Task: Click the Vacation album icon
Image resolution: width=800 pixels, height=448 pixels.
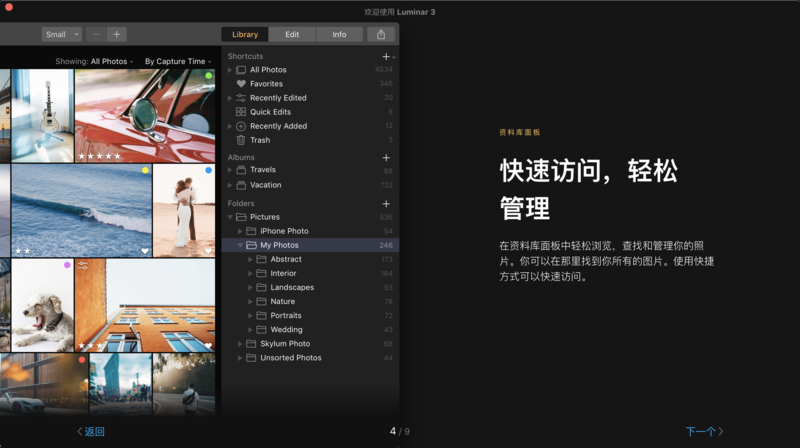Action: tap(241, 185)
